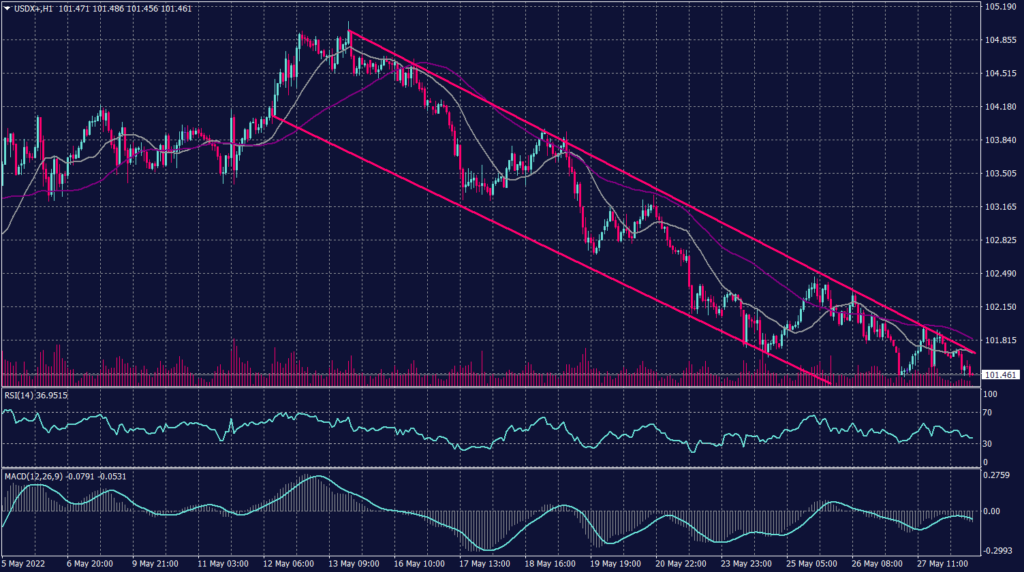
Task: Click the 105.190 price scale label
Action: coord(1000,7)
